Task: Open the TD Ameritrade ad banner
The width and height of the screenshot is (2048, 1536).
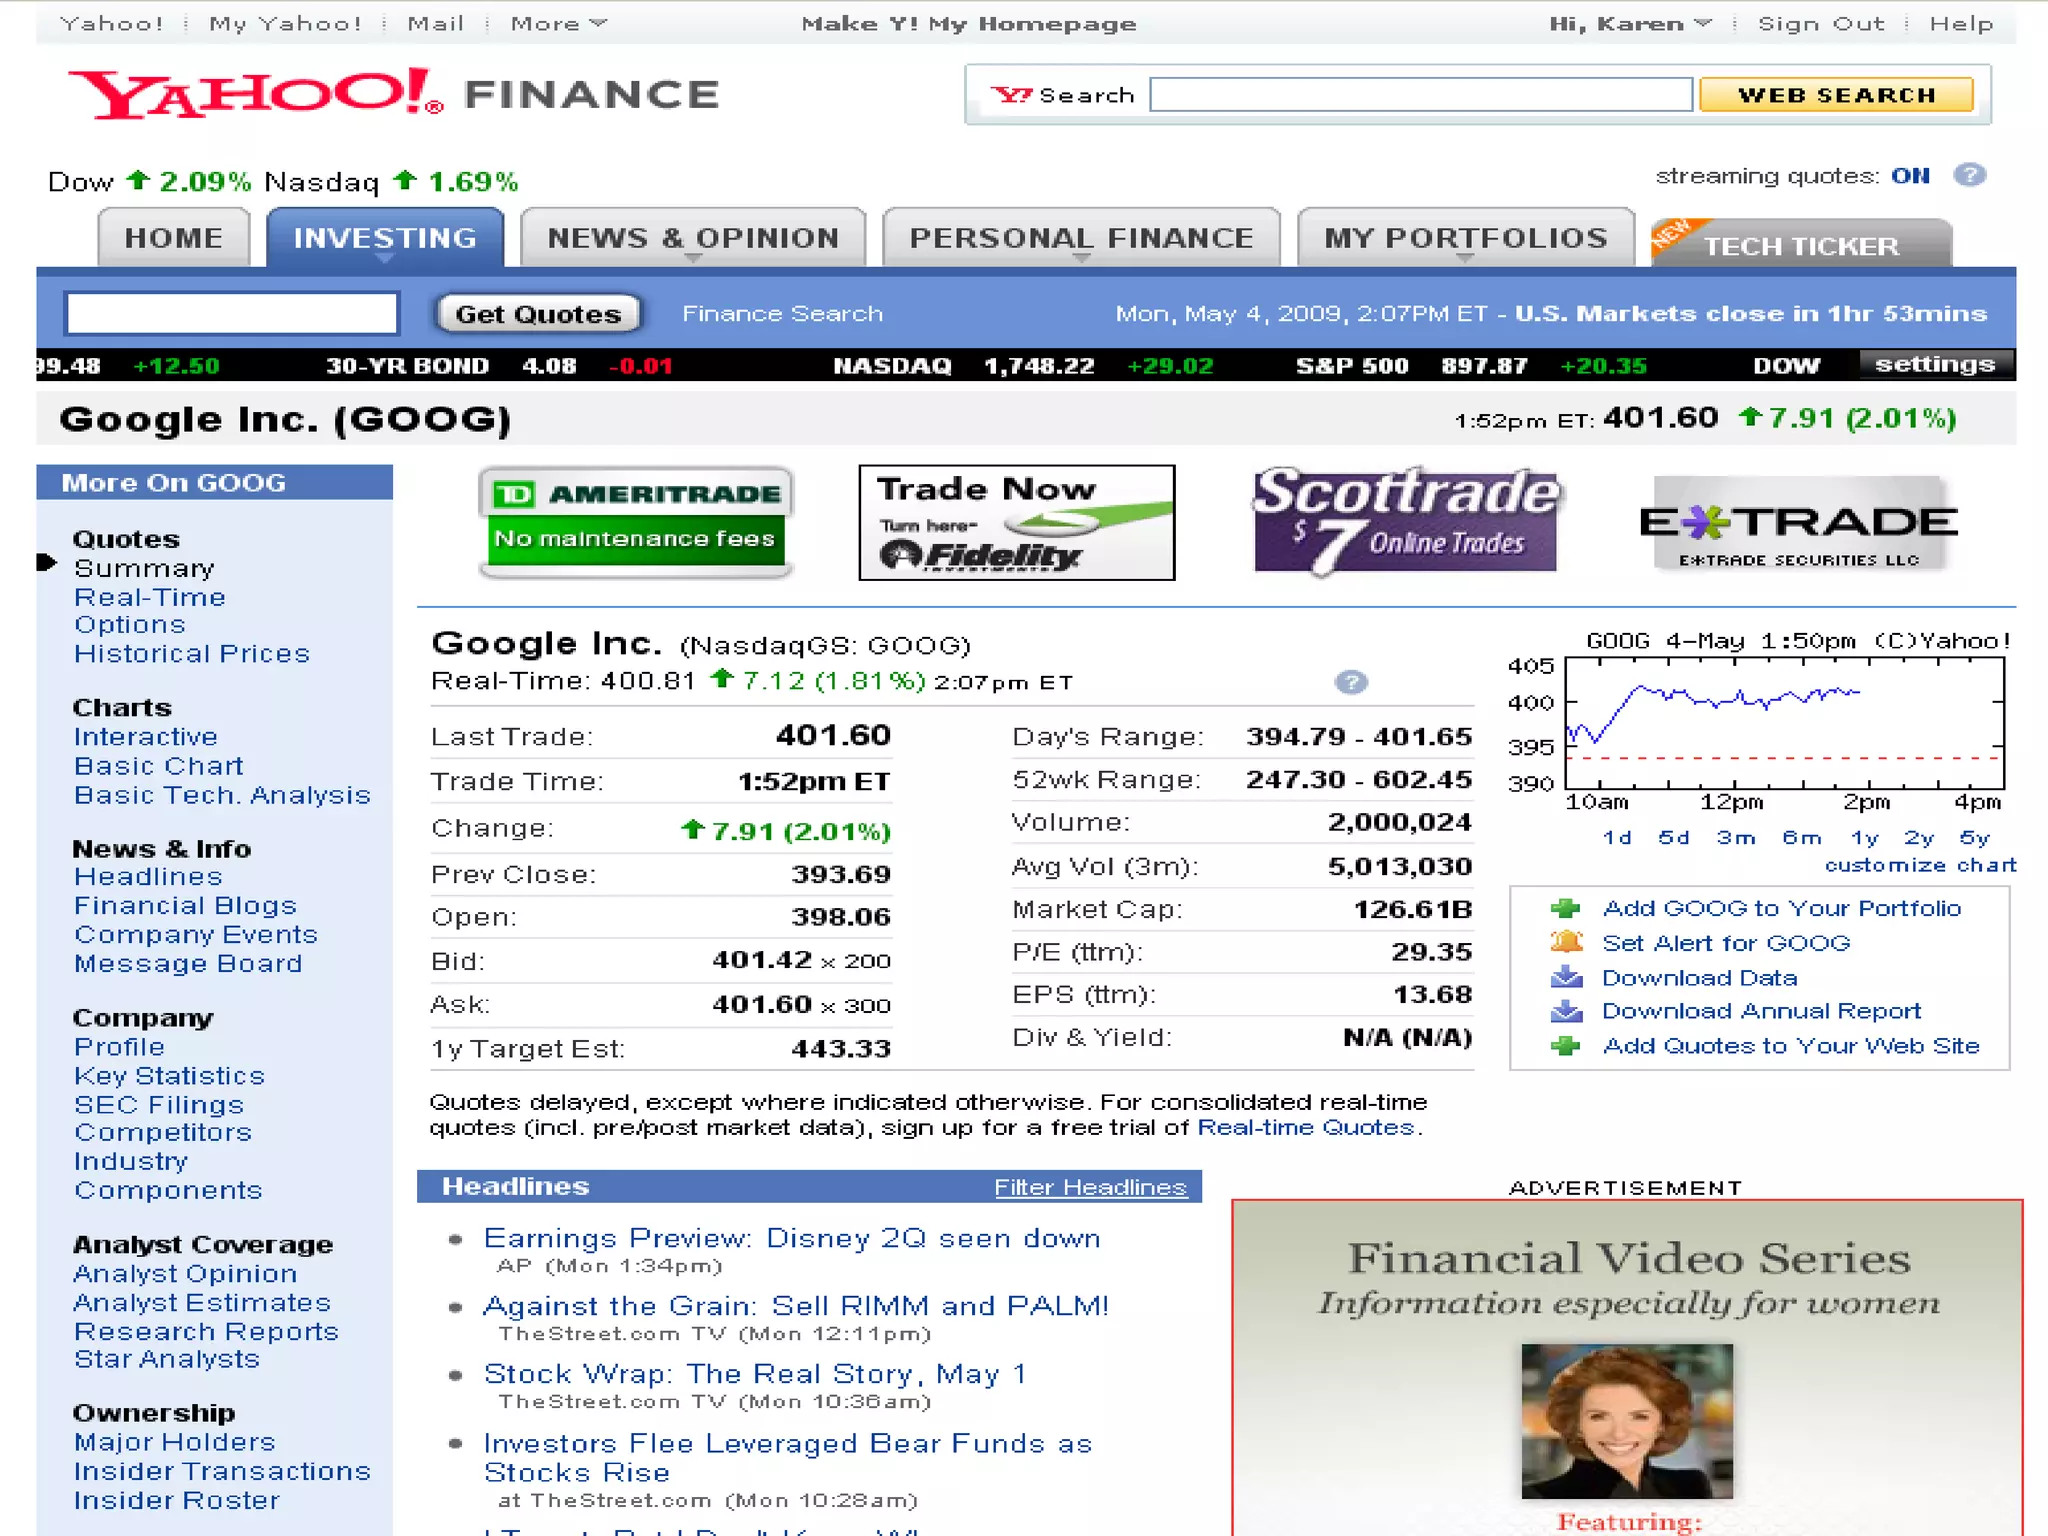Action: [636, 521]
